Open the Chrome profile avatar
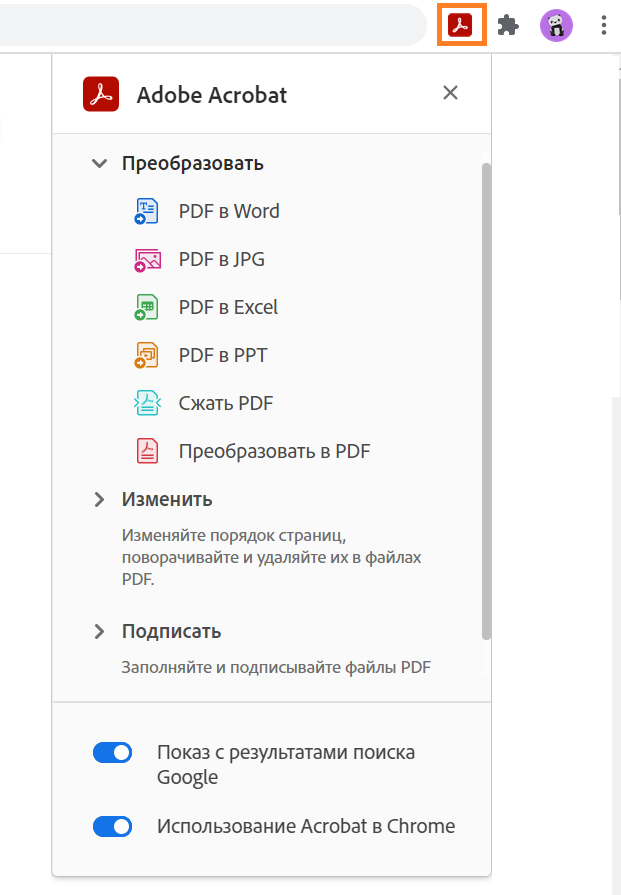Screen dimensions: 621x895 coord(556,25)
